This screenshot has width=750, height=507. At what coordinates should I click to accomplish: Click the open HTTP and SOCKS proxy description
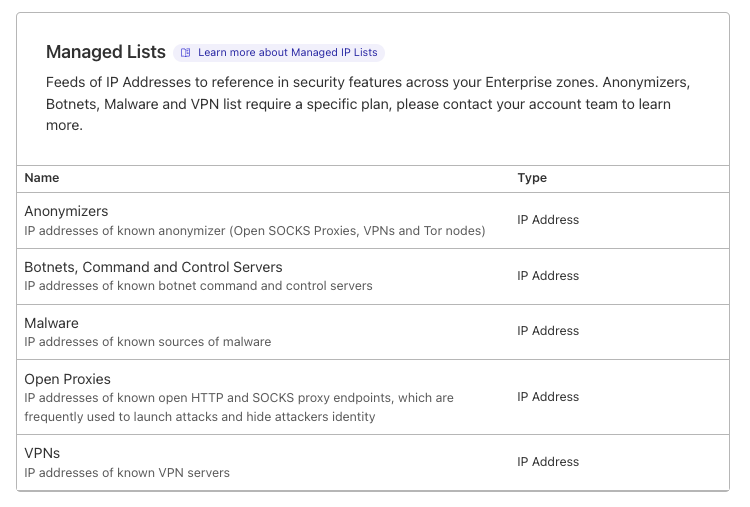(x=238, y=407)
